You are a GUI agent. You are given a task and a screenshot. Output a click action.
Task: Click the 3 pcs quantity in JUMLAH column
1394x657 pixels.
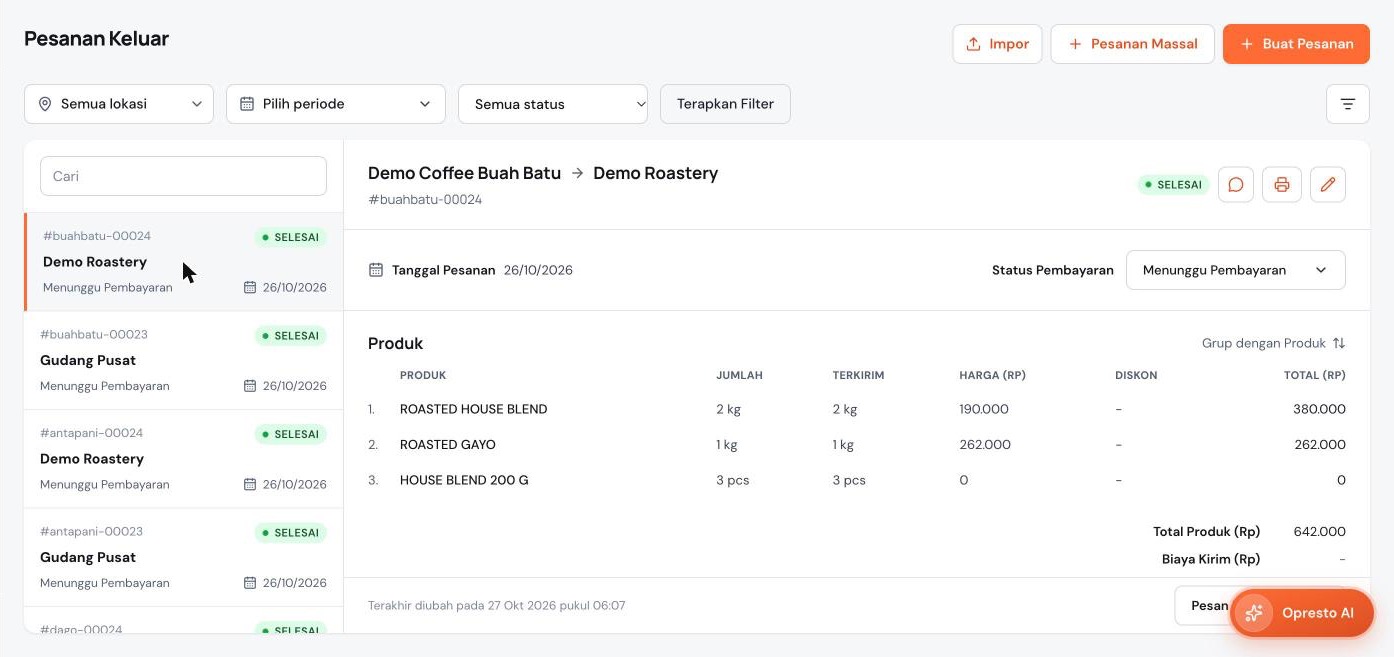tap(733, 480)
